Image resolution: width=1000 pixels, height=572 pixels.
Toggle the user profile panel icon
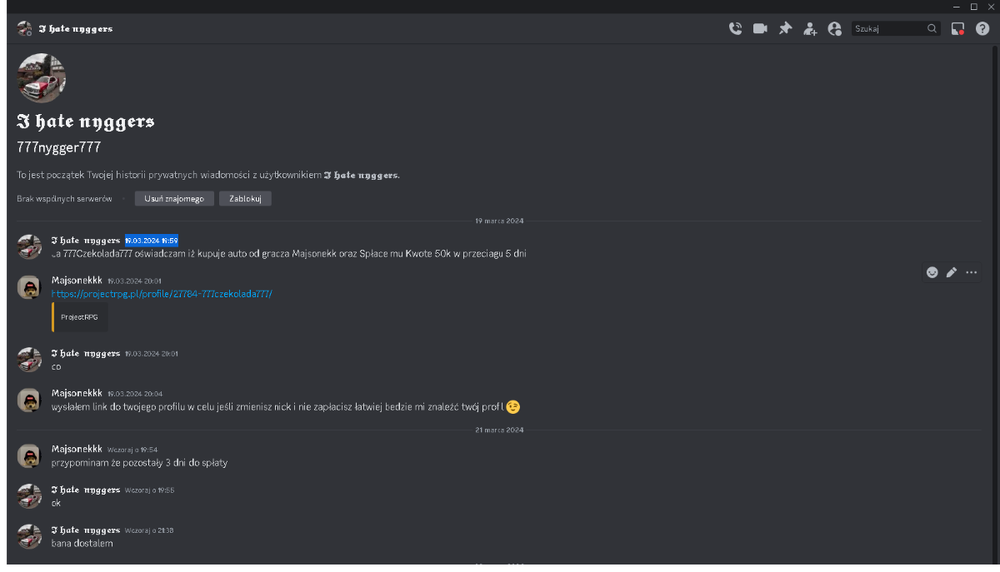pyautogui.click(x=835, y=29)
